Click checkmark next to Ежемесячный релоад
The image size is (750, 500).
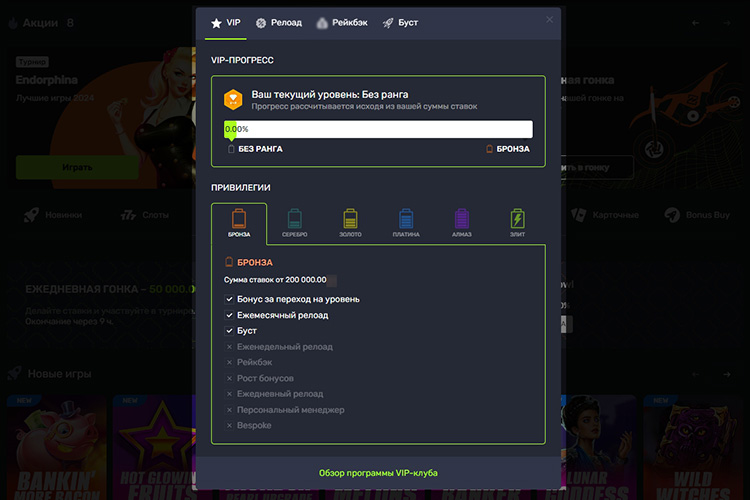229,315
